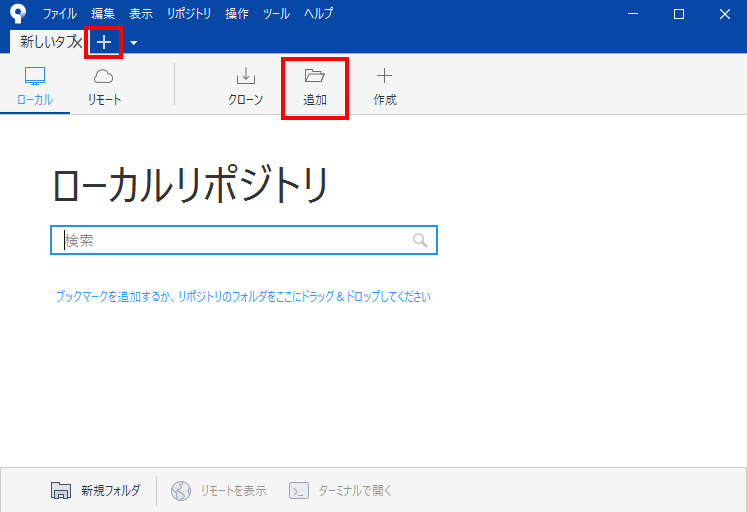The height and width of the screenshot is (512, 747).
Task: Open the クローン repository option
Action: tap(245, 87)
